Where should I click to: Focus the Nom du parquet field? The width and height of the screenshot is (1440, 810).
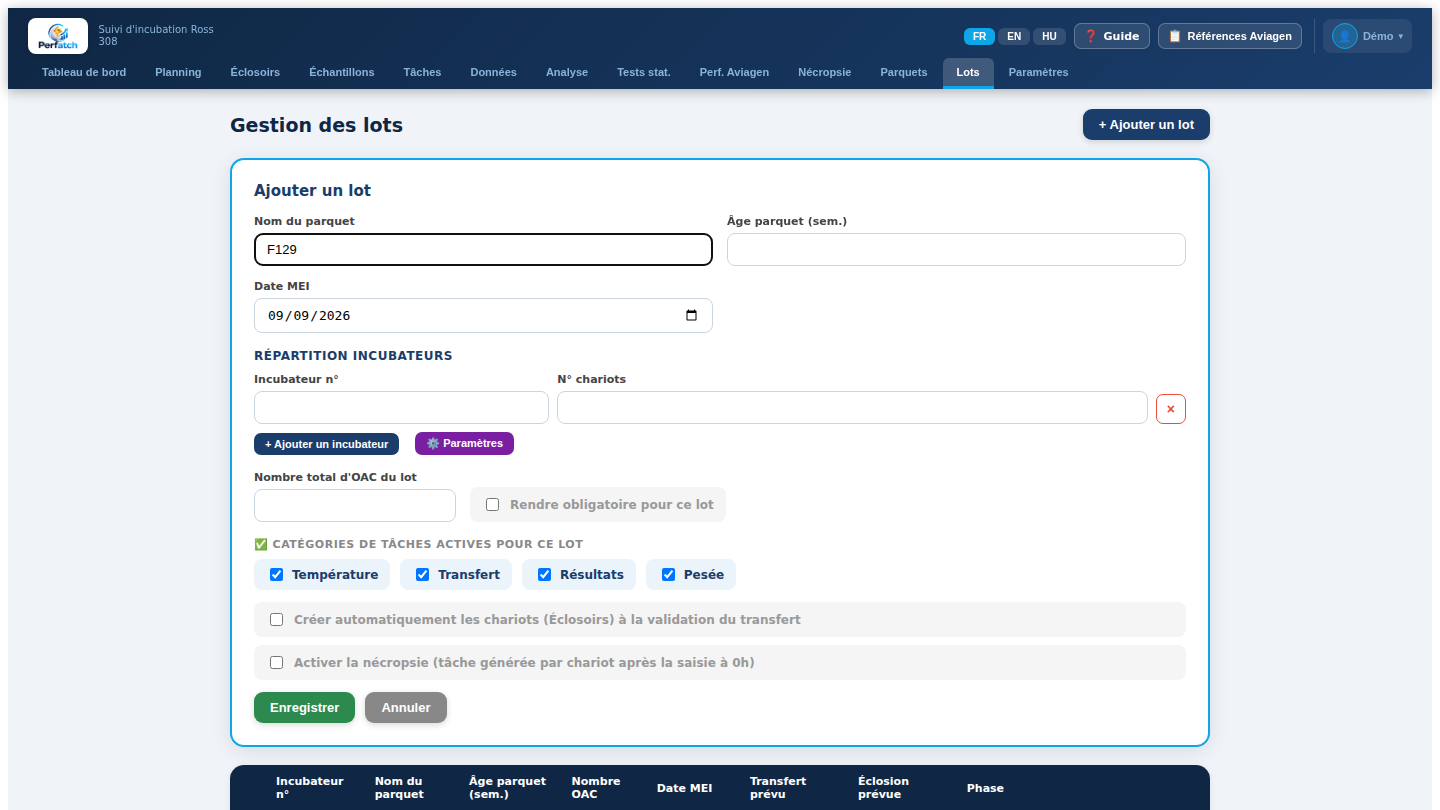483,249
